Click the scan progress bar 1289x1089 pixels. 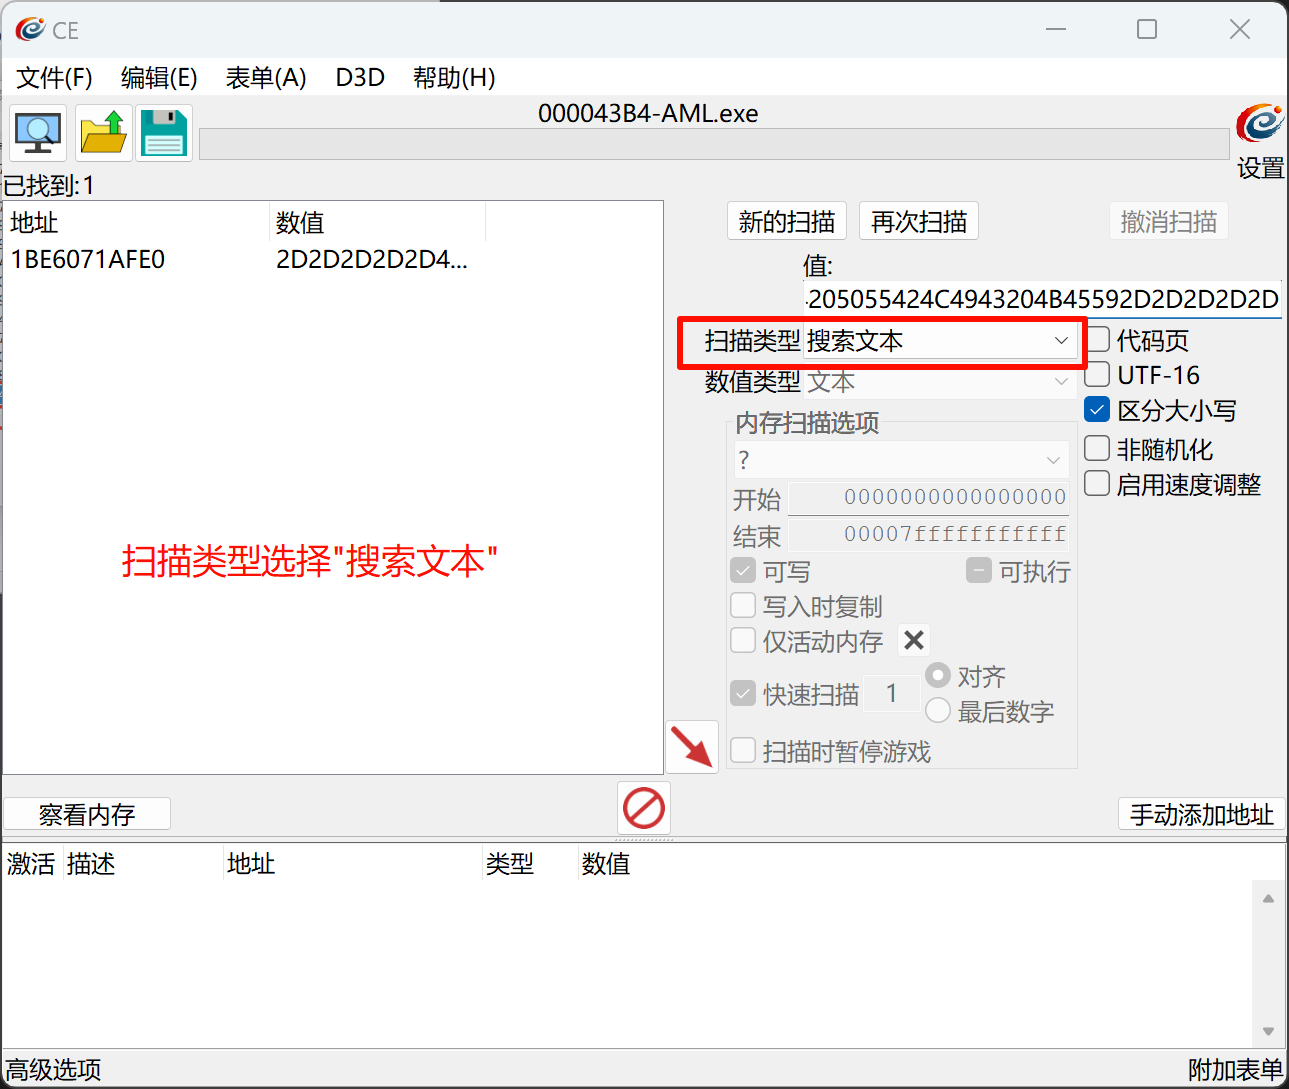pos(713,145)
